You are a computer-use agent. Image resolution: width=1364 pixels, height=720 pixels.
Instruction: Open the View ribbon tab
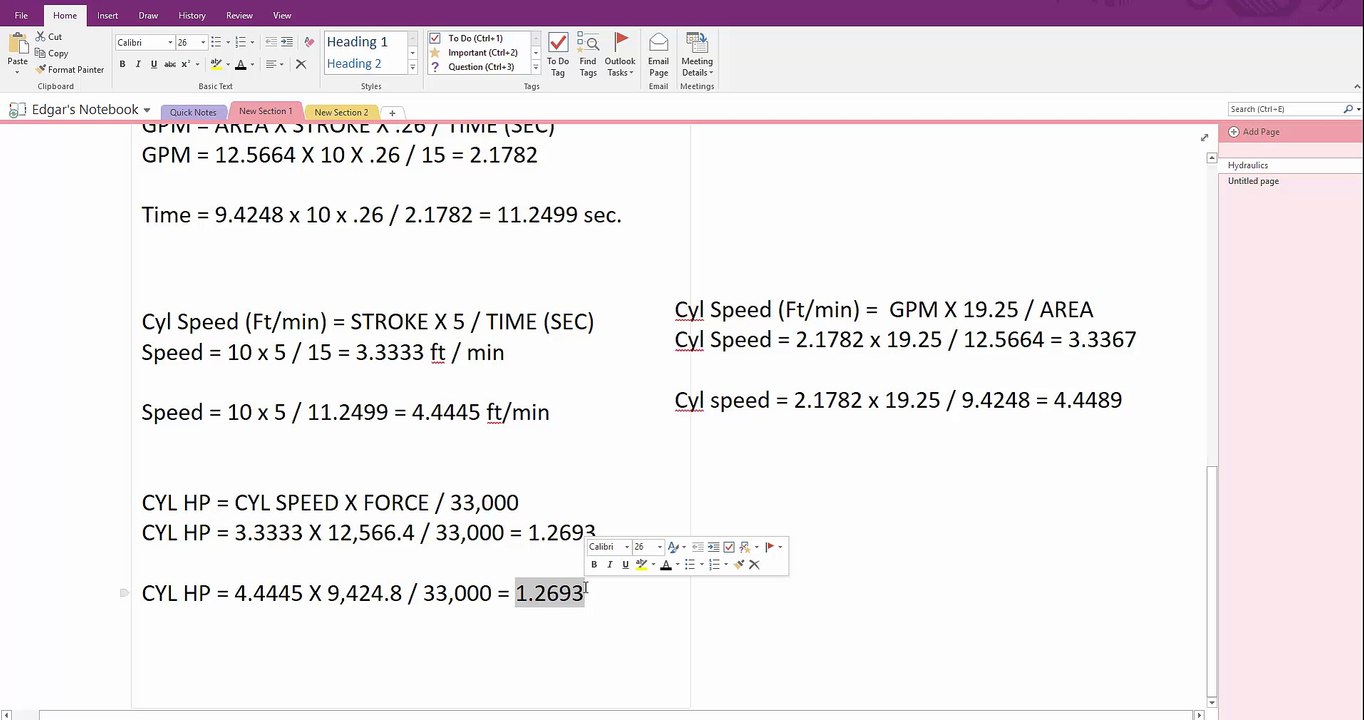tap(282, 15)
